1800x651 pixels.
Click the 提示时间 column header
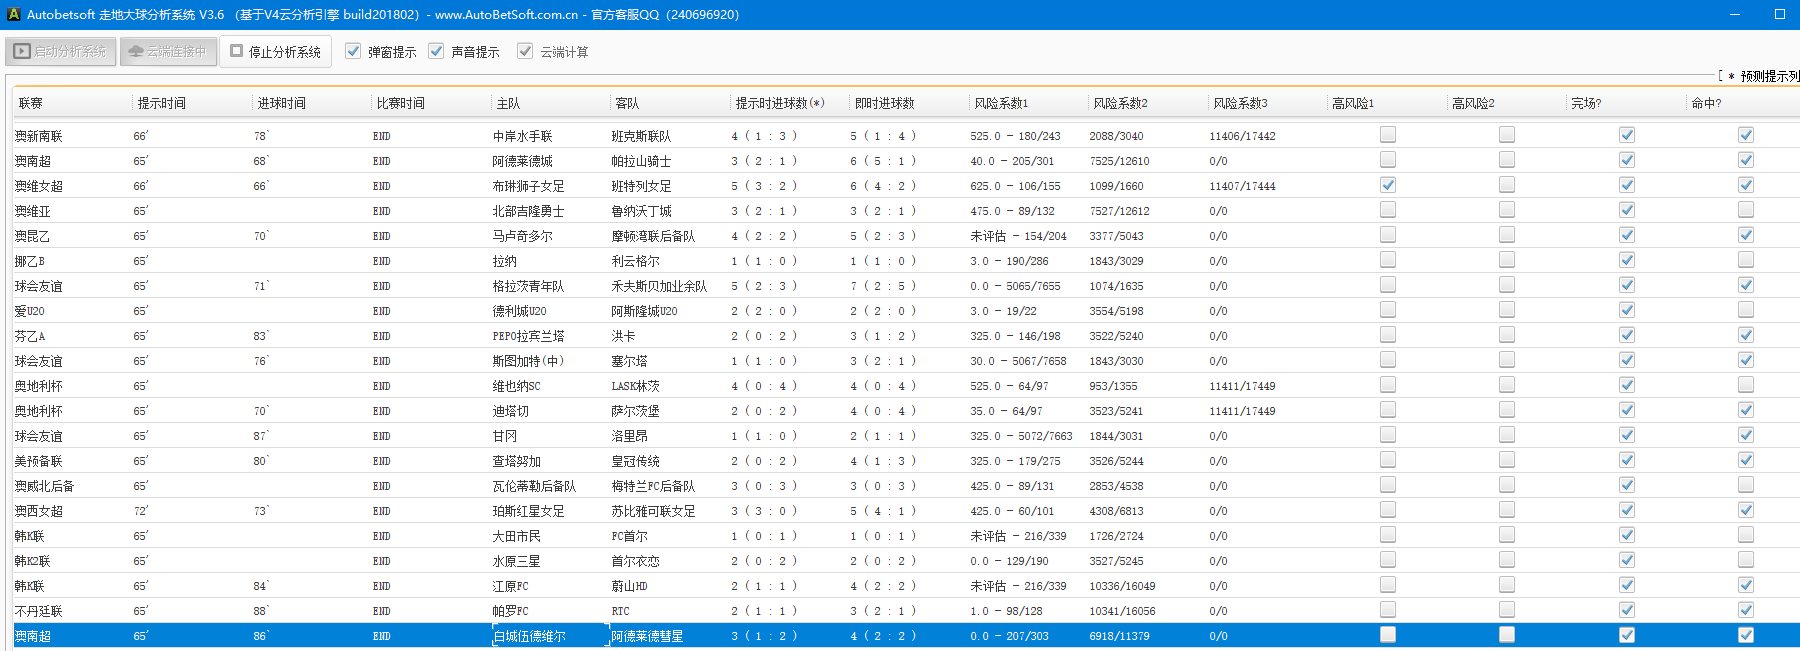[x=162, y=103]
